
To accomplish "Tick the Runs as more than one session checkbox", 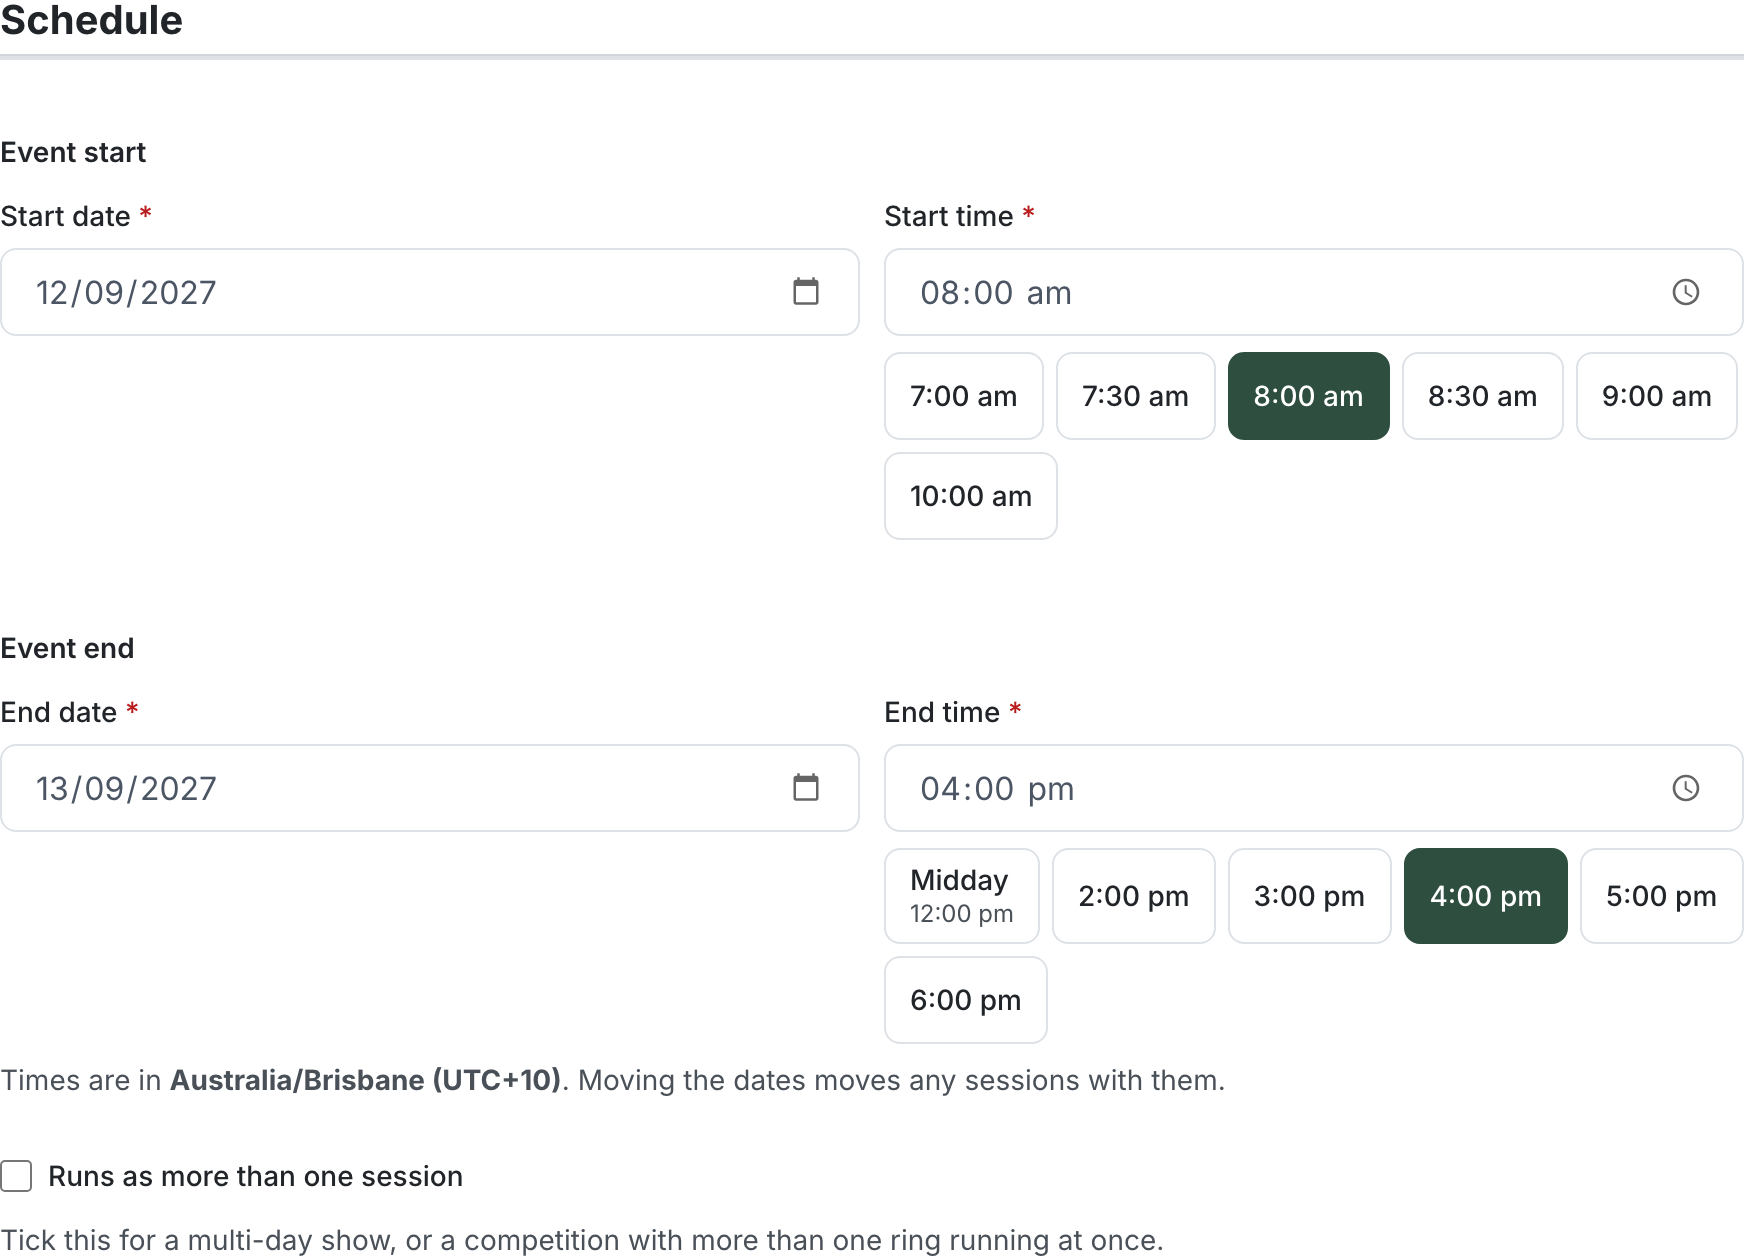I will 16,1176.
